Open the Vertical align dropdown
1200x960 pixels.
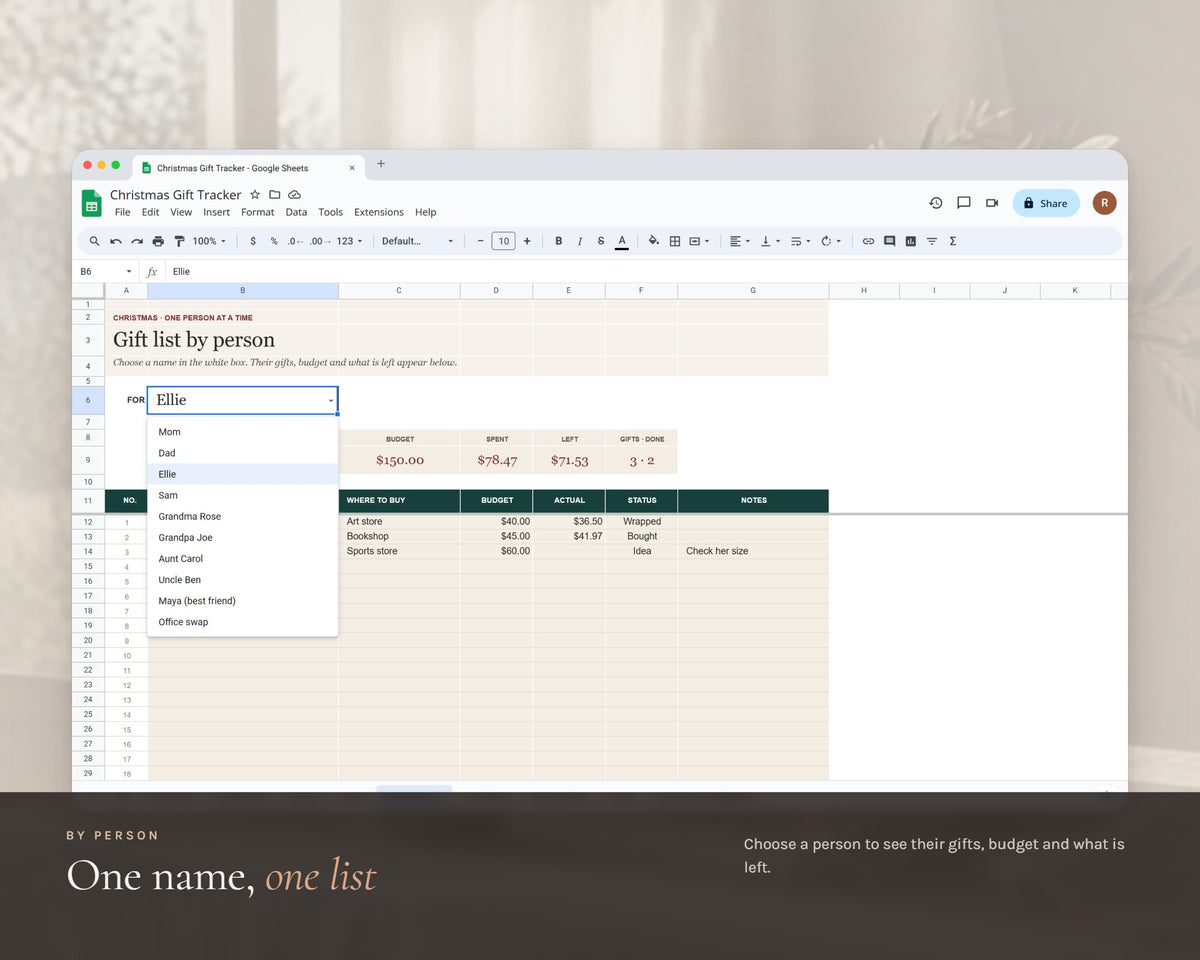pos(770,241)
